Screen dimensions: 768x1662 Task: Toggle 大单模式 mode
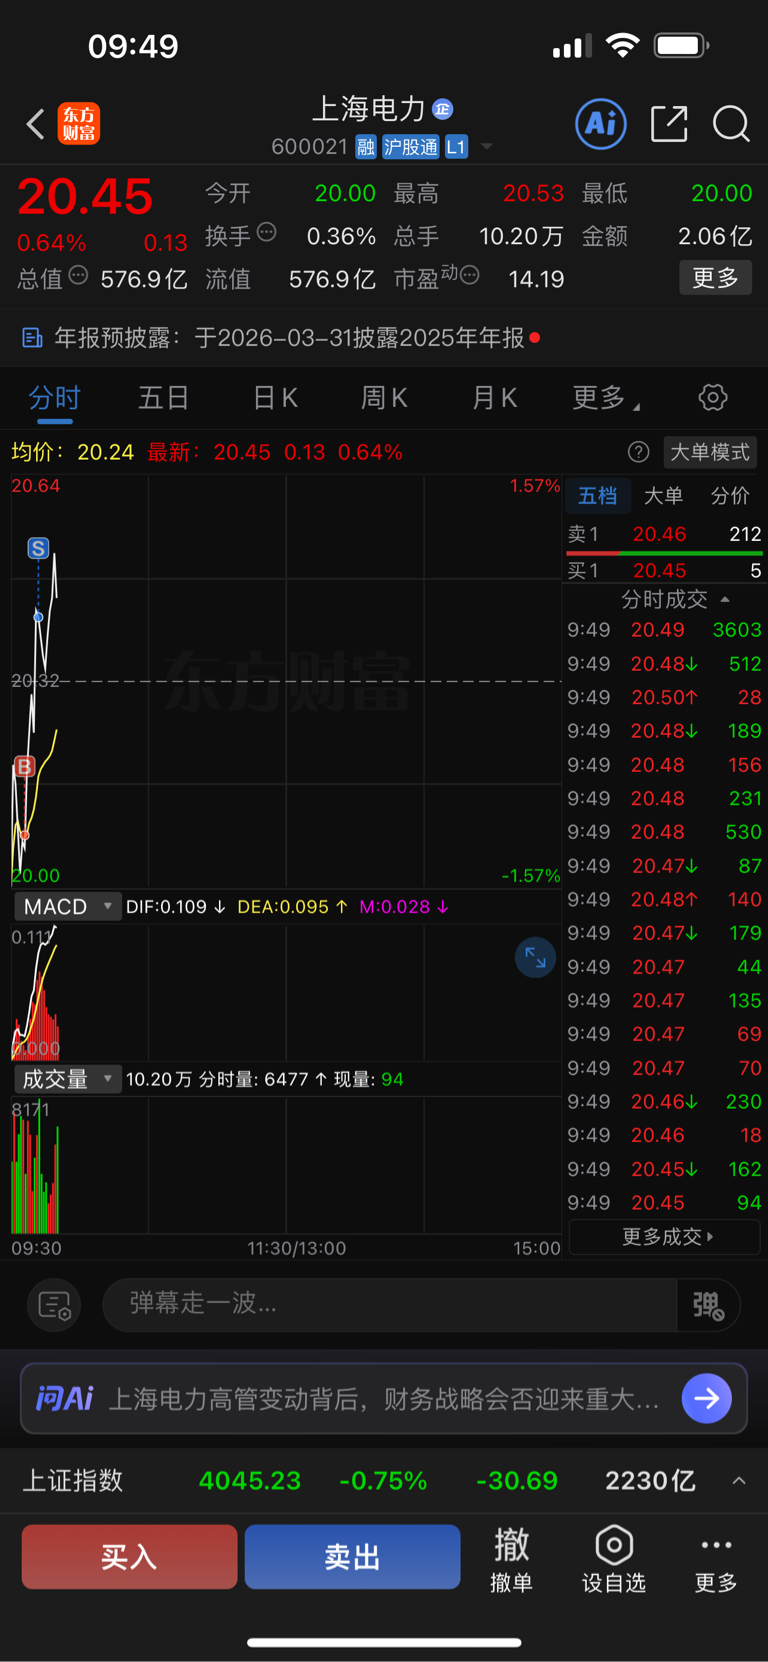[x=710, y=452]
